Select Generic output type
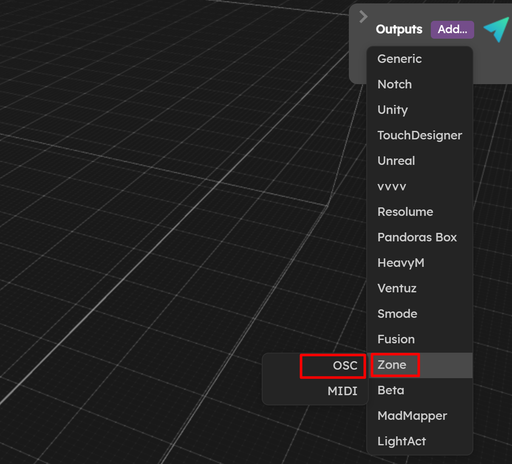 click(420, 59)
